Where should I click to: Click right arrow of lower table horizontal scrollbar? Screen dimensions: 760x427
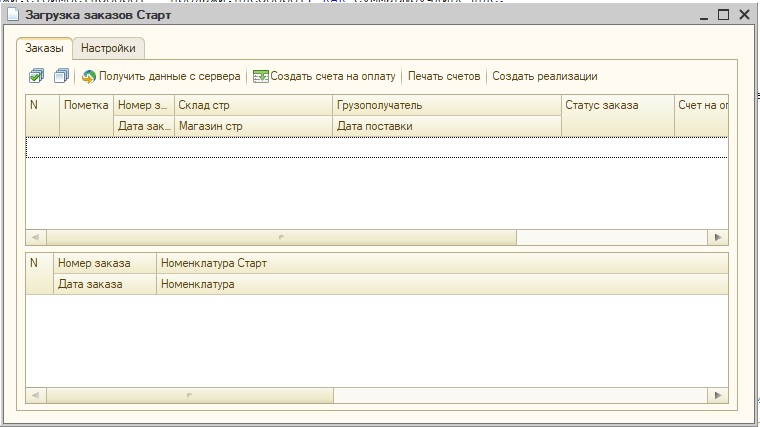pyautogui.click(x=718, y=395)
